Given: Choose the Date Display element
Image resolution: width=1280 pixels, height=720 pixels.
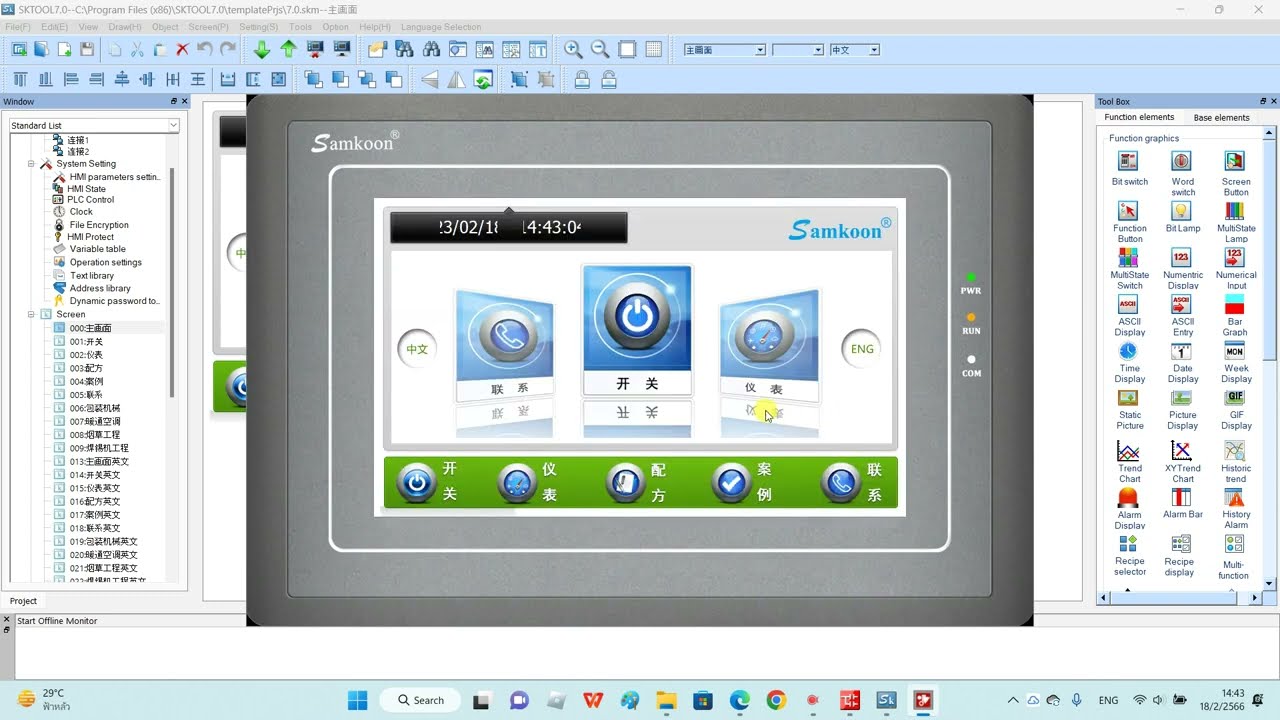Looking at the screenshot, I should [1182, 362].
